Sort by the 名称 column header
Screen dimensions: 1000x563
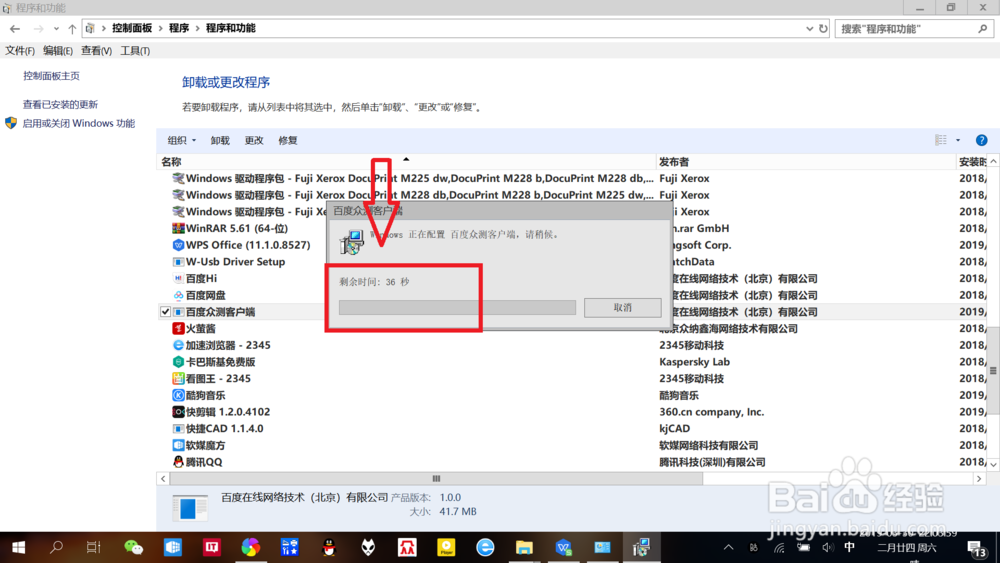pos(406,162)
